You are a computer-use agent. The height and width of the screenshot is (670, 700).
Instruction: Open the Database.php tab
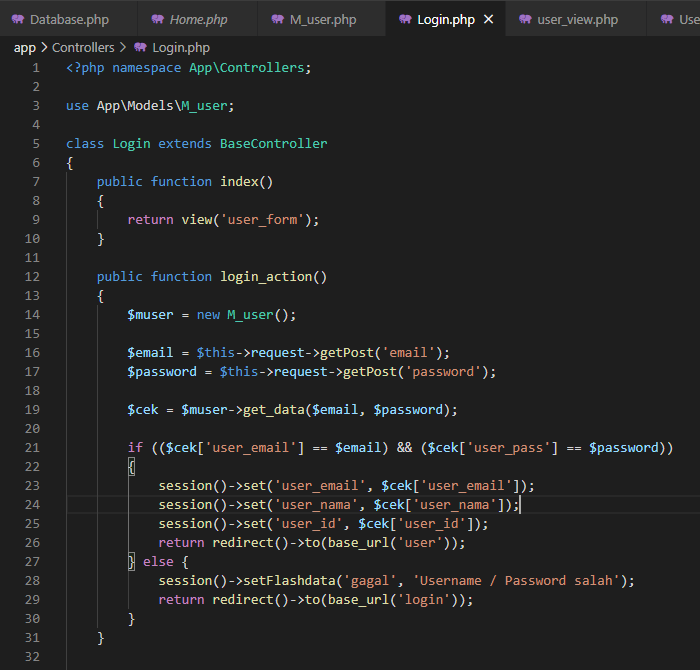point(69,20)
